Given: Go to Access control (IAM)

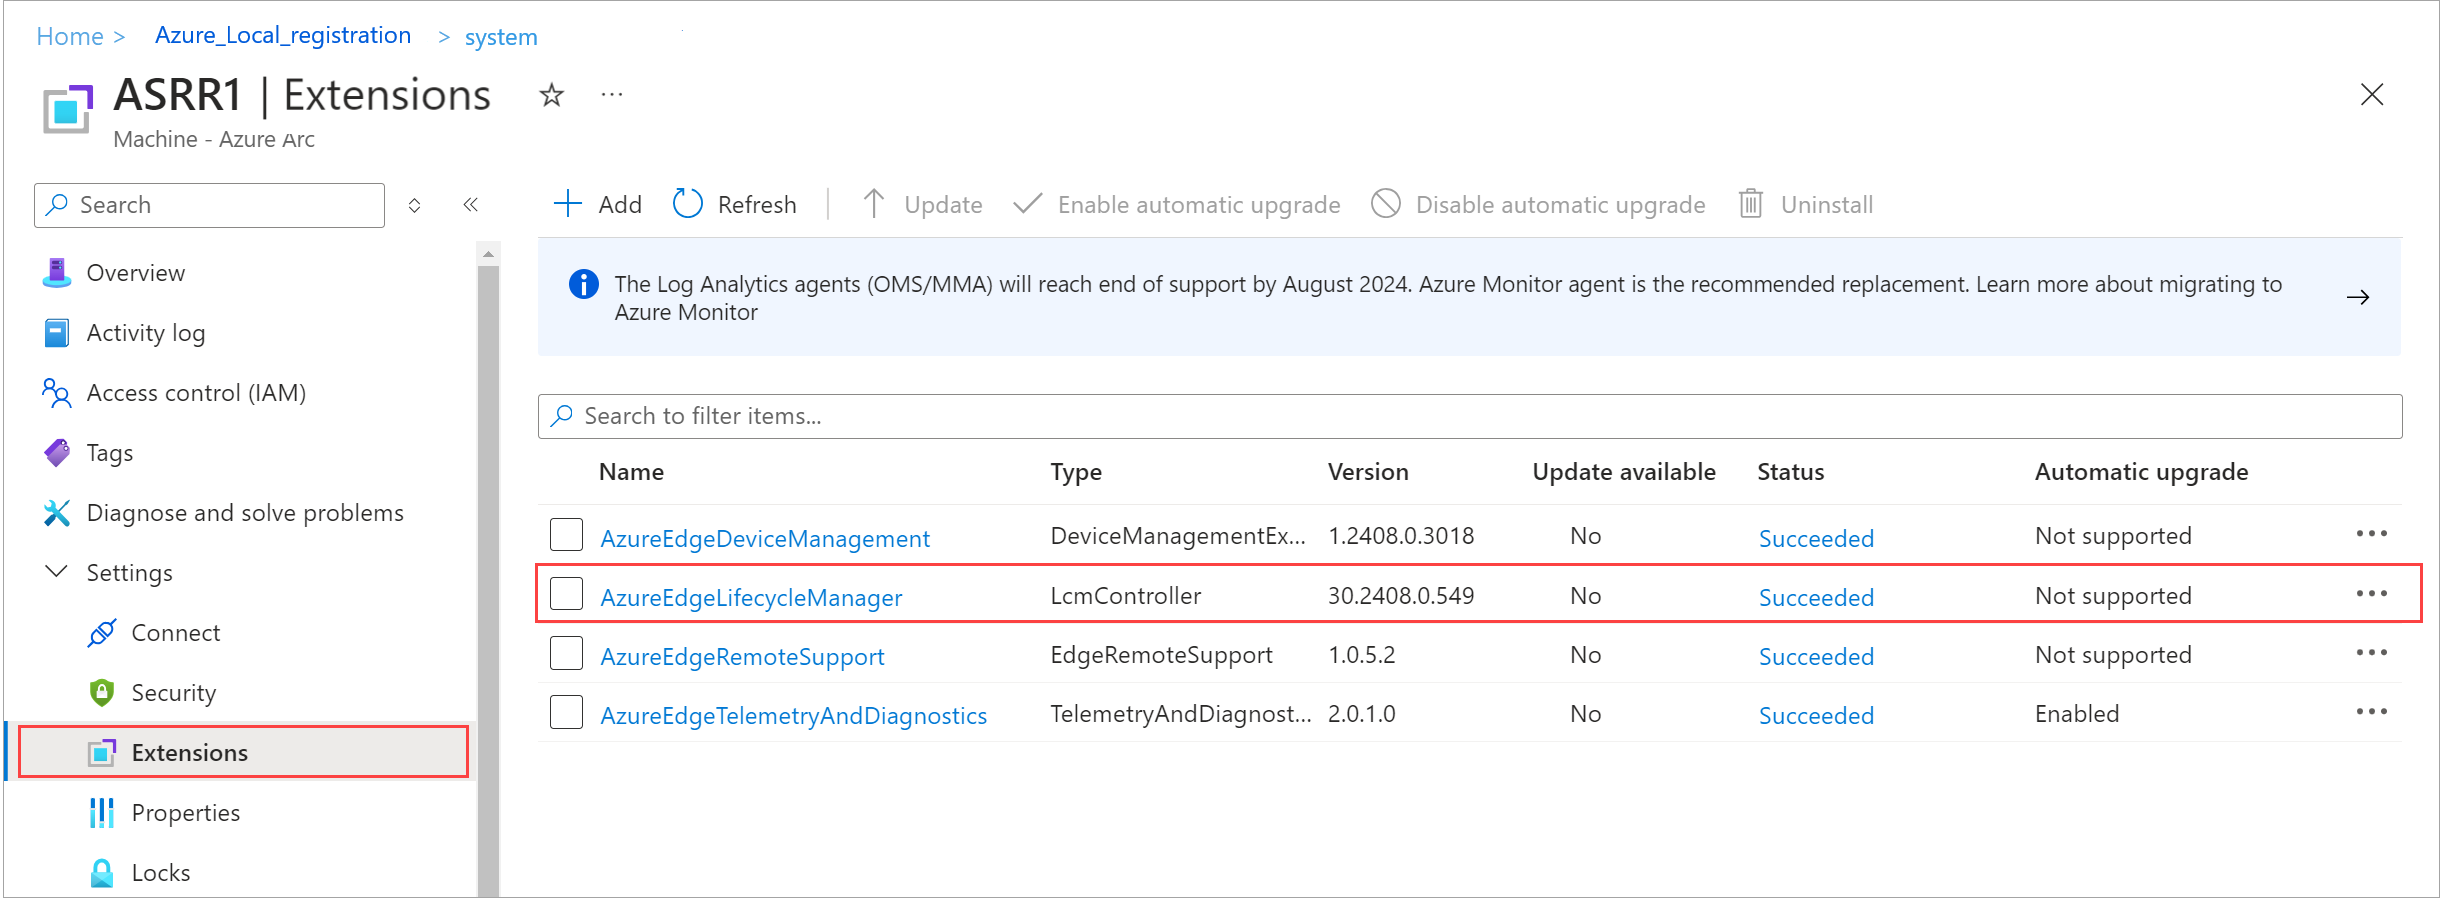Looking at the screenshot, I should click(196, 393).
